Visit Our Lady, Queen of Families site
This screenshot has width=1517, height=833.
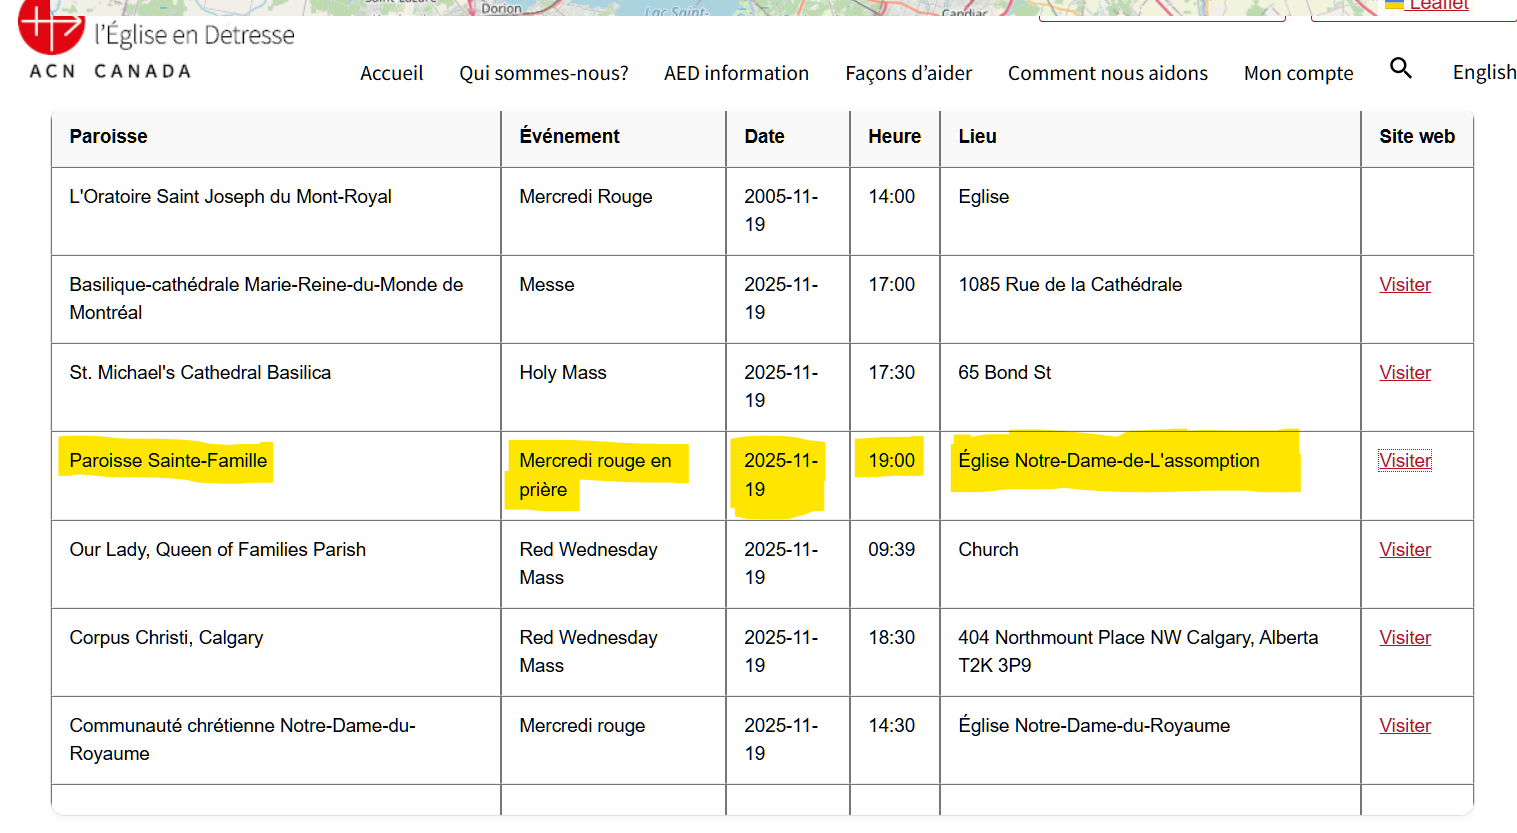point(1404,550)
